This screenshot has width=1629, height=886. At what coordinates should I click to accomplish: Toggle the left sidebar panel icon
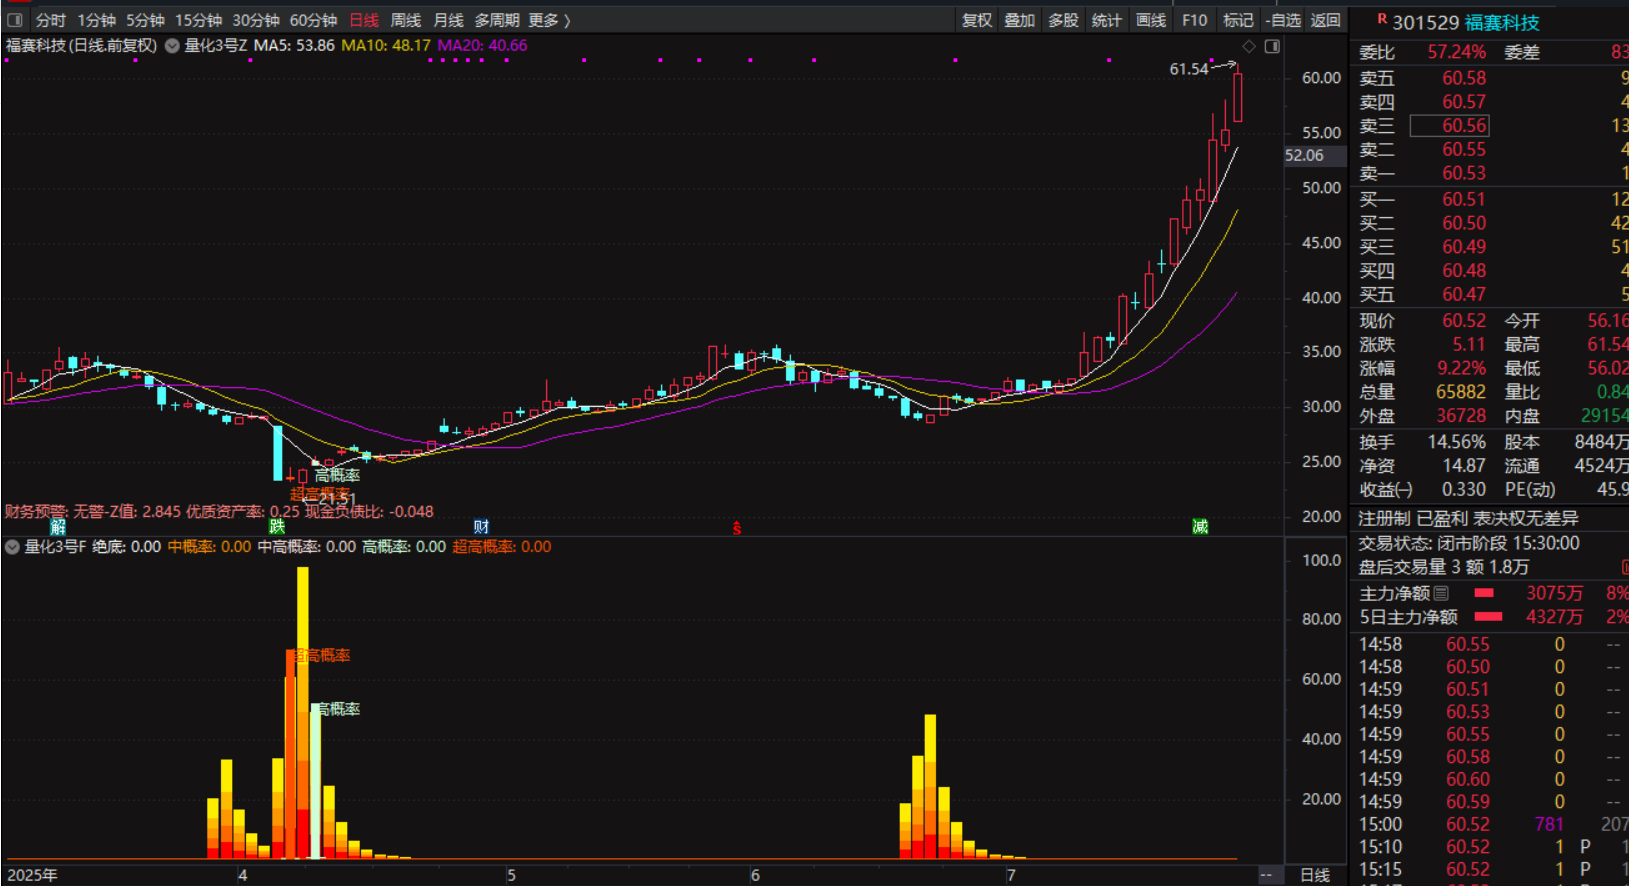pos(15,20)
